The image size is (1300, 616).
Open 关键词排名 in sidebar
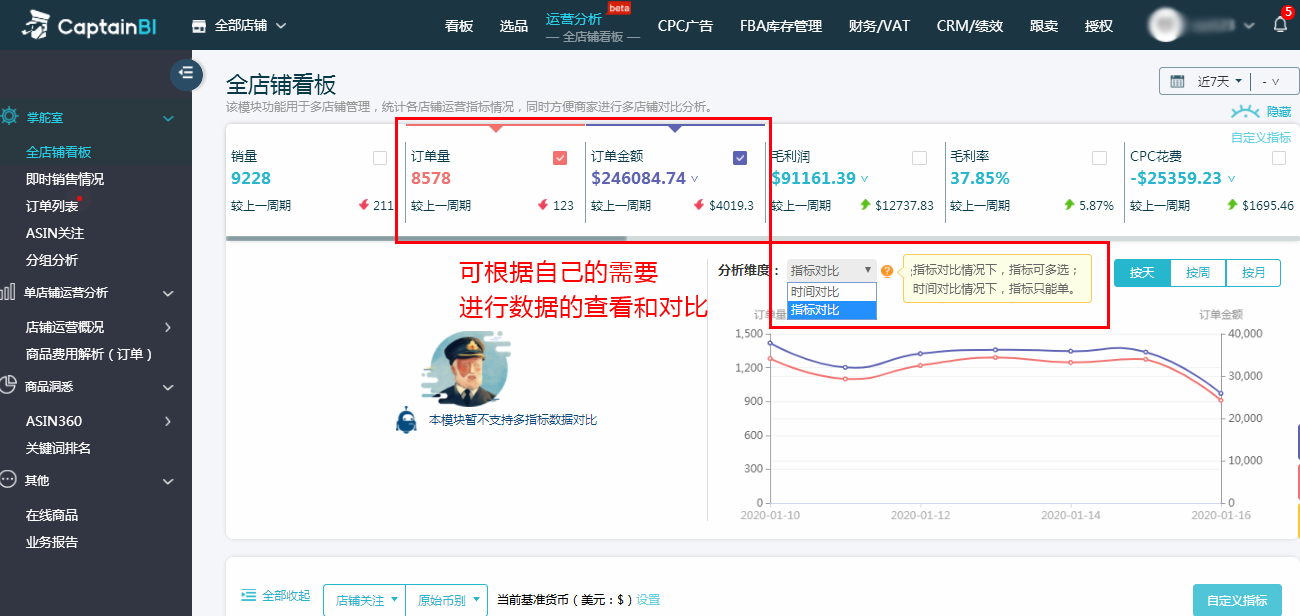point(59,448)
